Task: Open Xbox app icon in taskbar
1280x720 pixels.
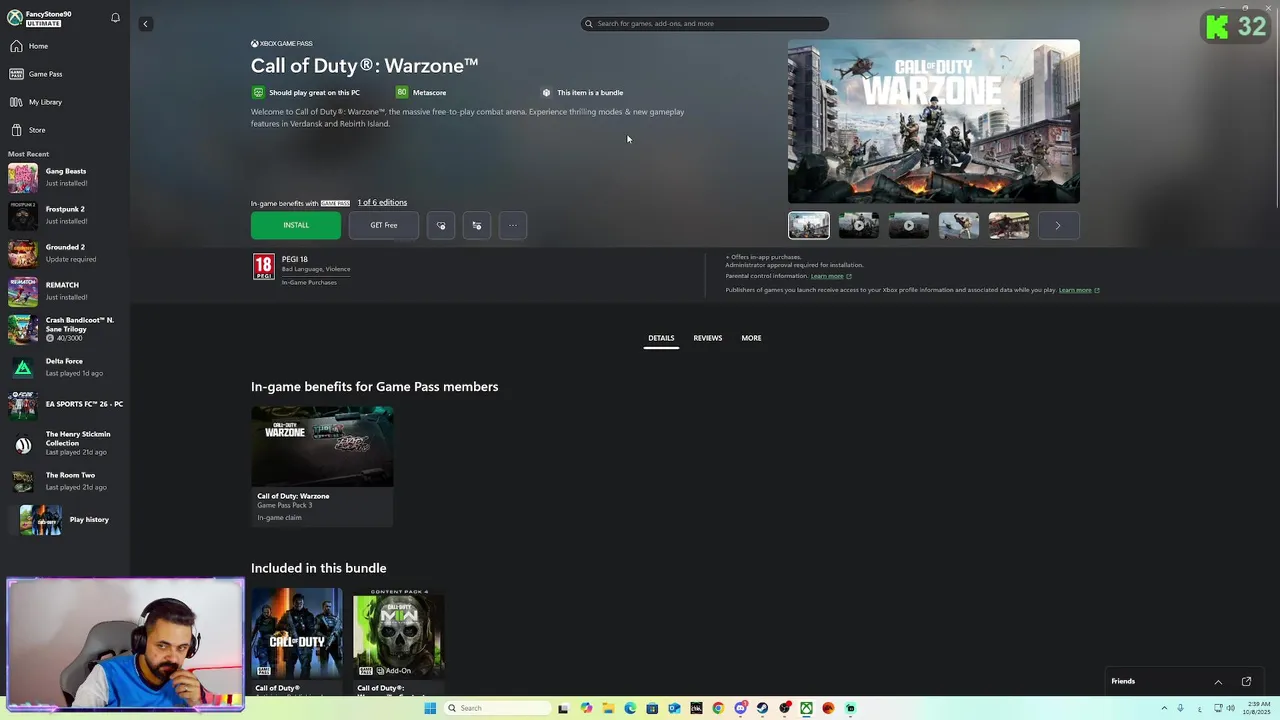Action: click(x=806, y=708)
